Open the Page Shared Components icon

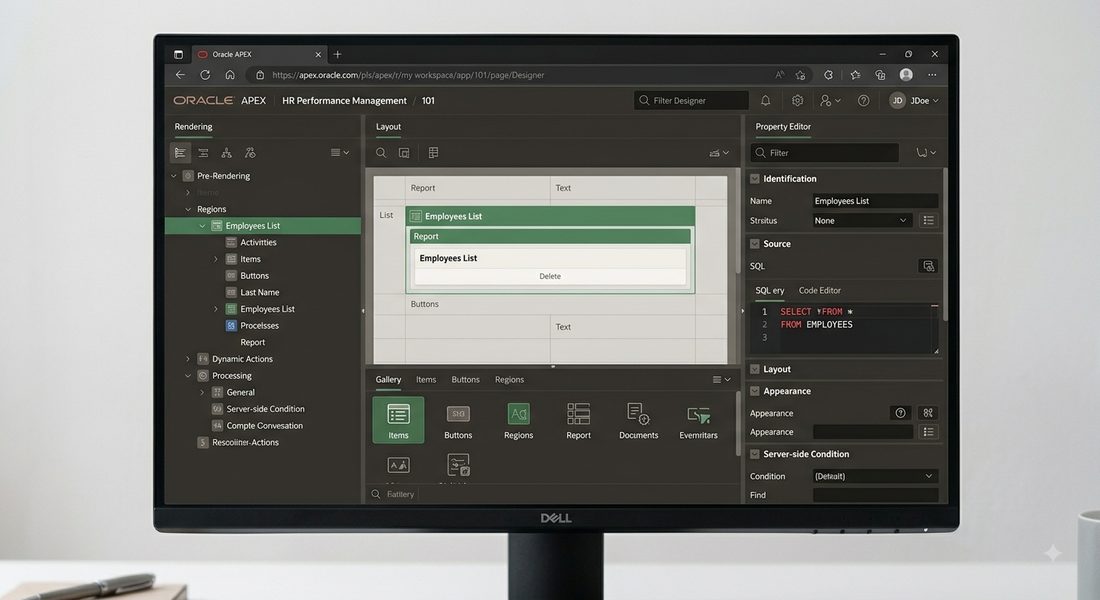click(250, 152)
